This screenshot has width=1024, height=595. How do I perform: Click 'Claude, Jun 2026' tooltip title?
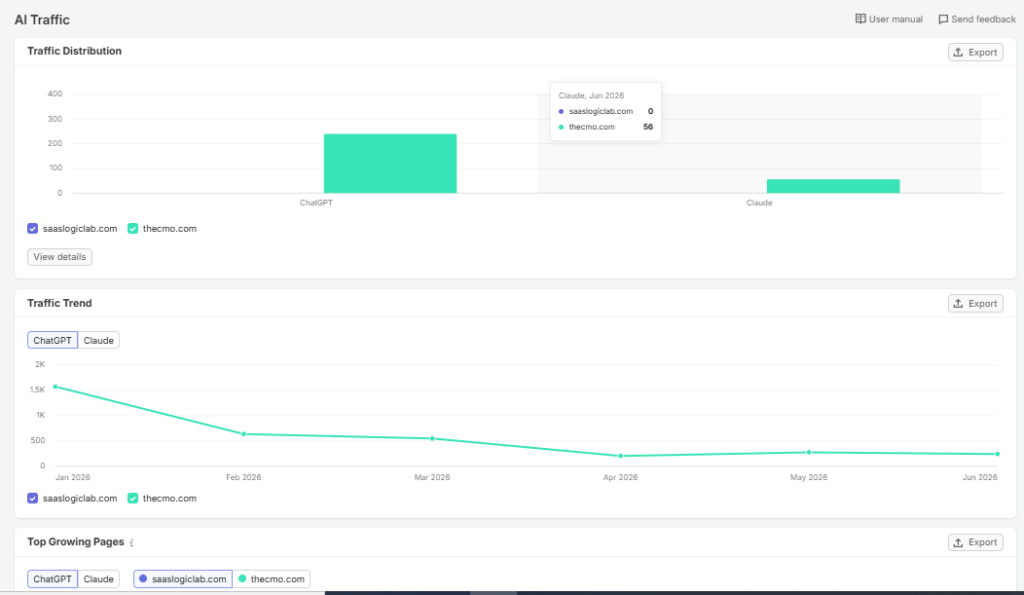[x=591, y=96]
